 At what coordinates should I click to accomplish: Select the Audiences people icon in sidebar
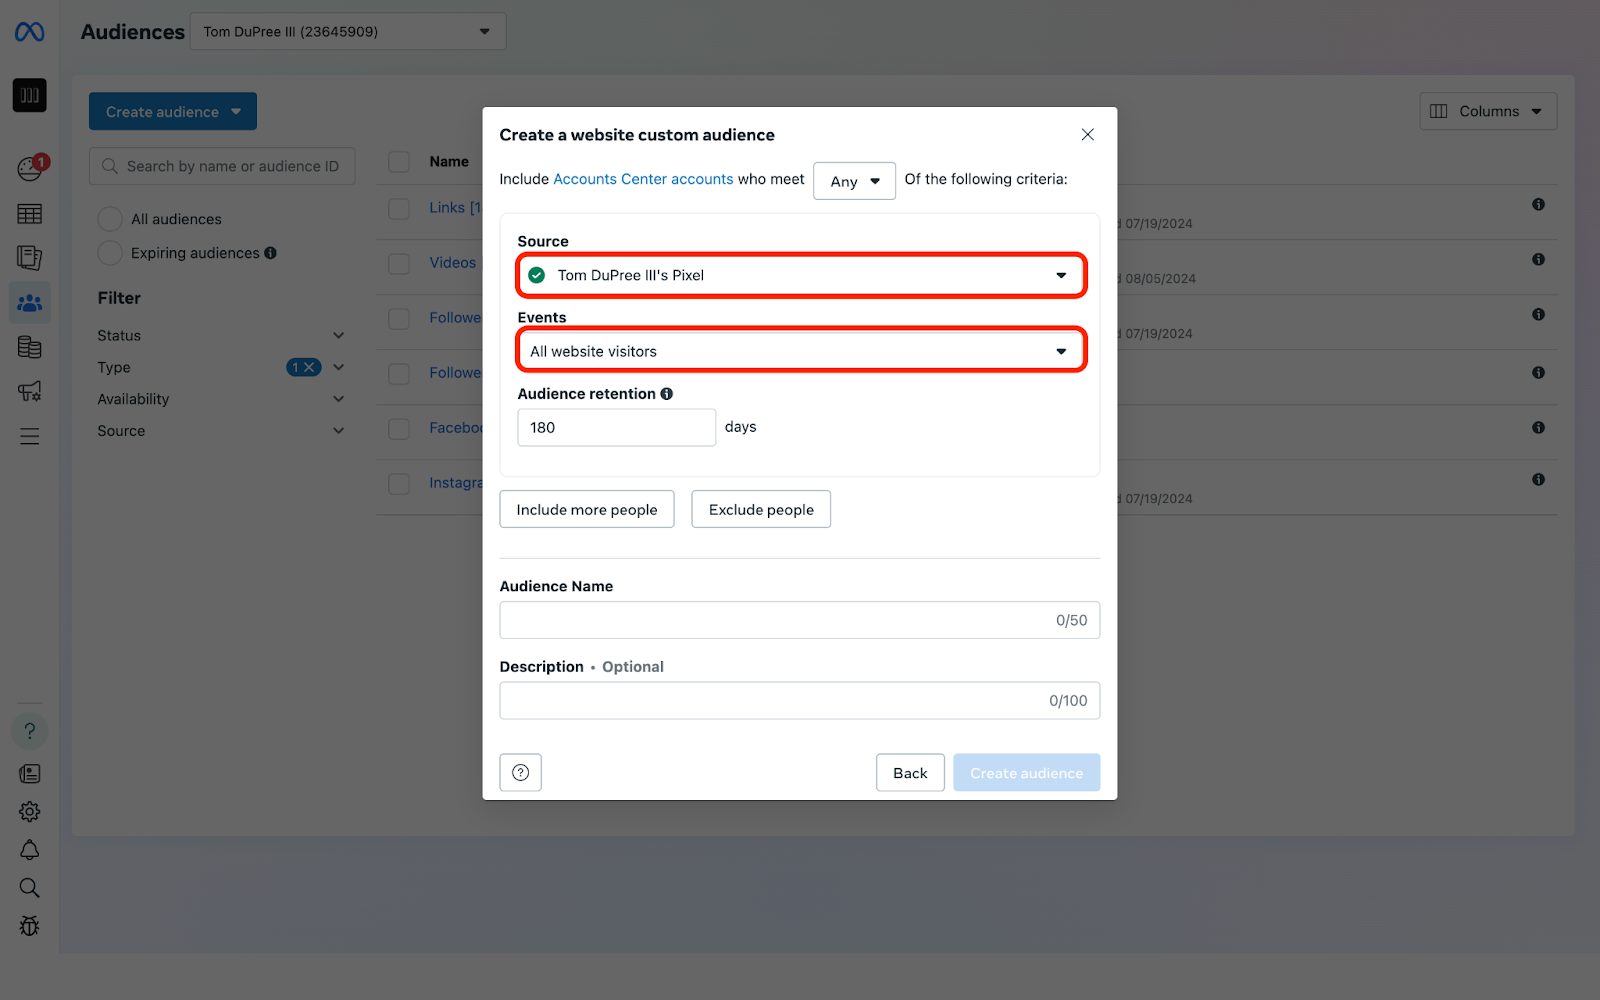coord(29,302)
